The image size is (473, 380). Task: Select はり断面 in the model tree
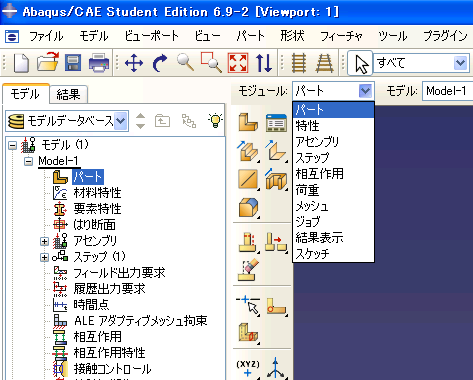tap(94, 225)
